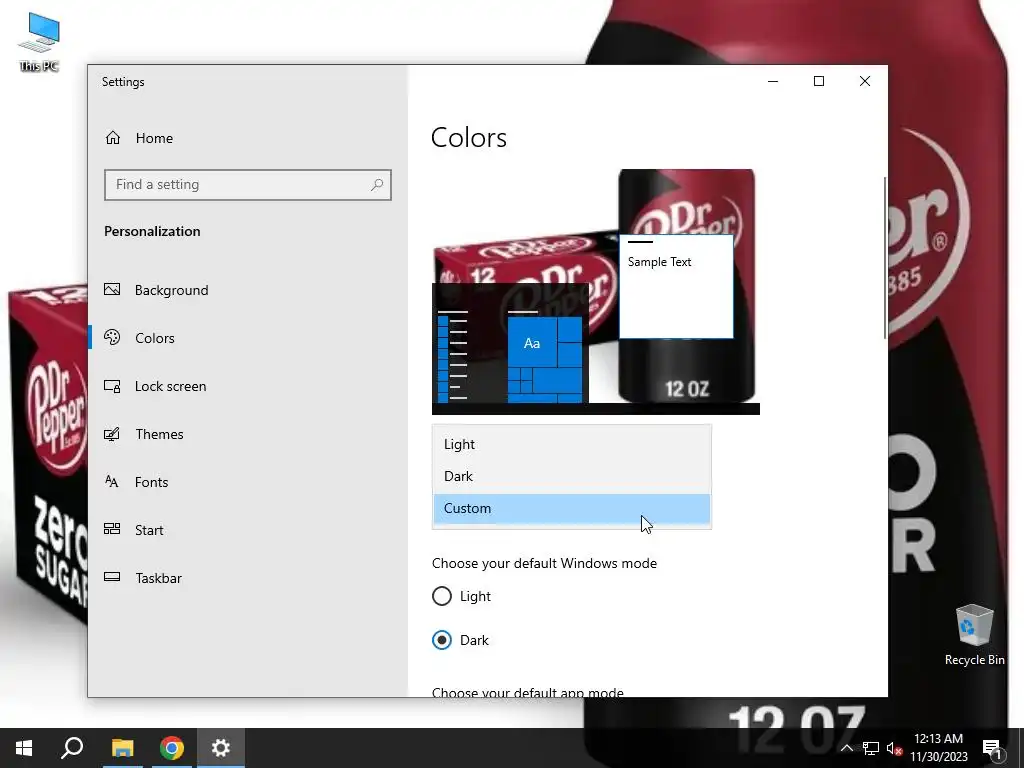Choose Custom in the color dropdown list

click(571, 508)
